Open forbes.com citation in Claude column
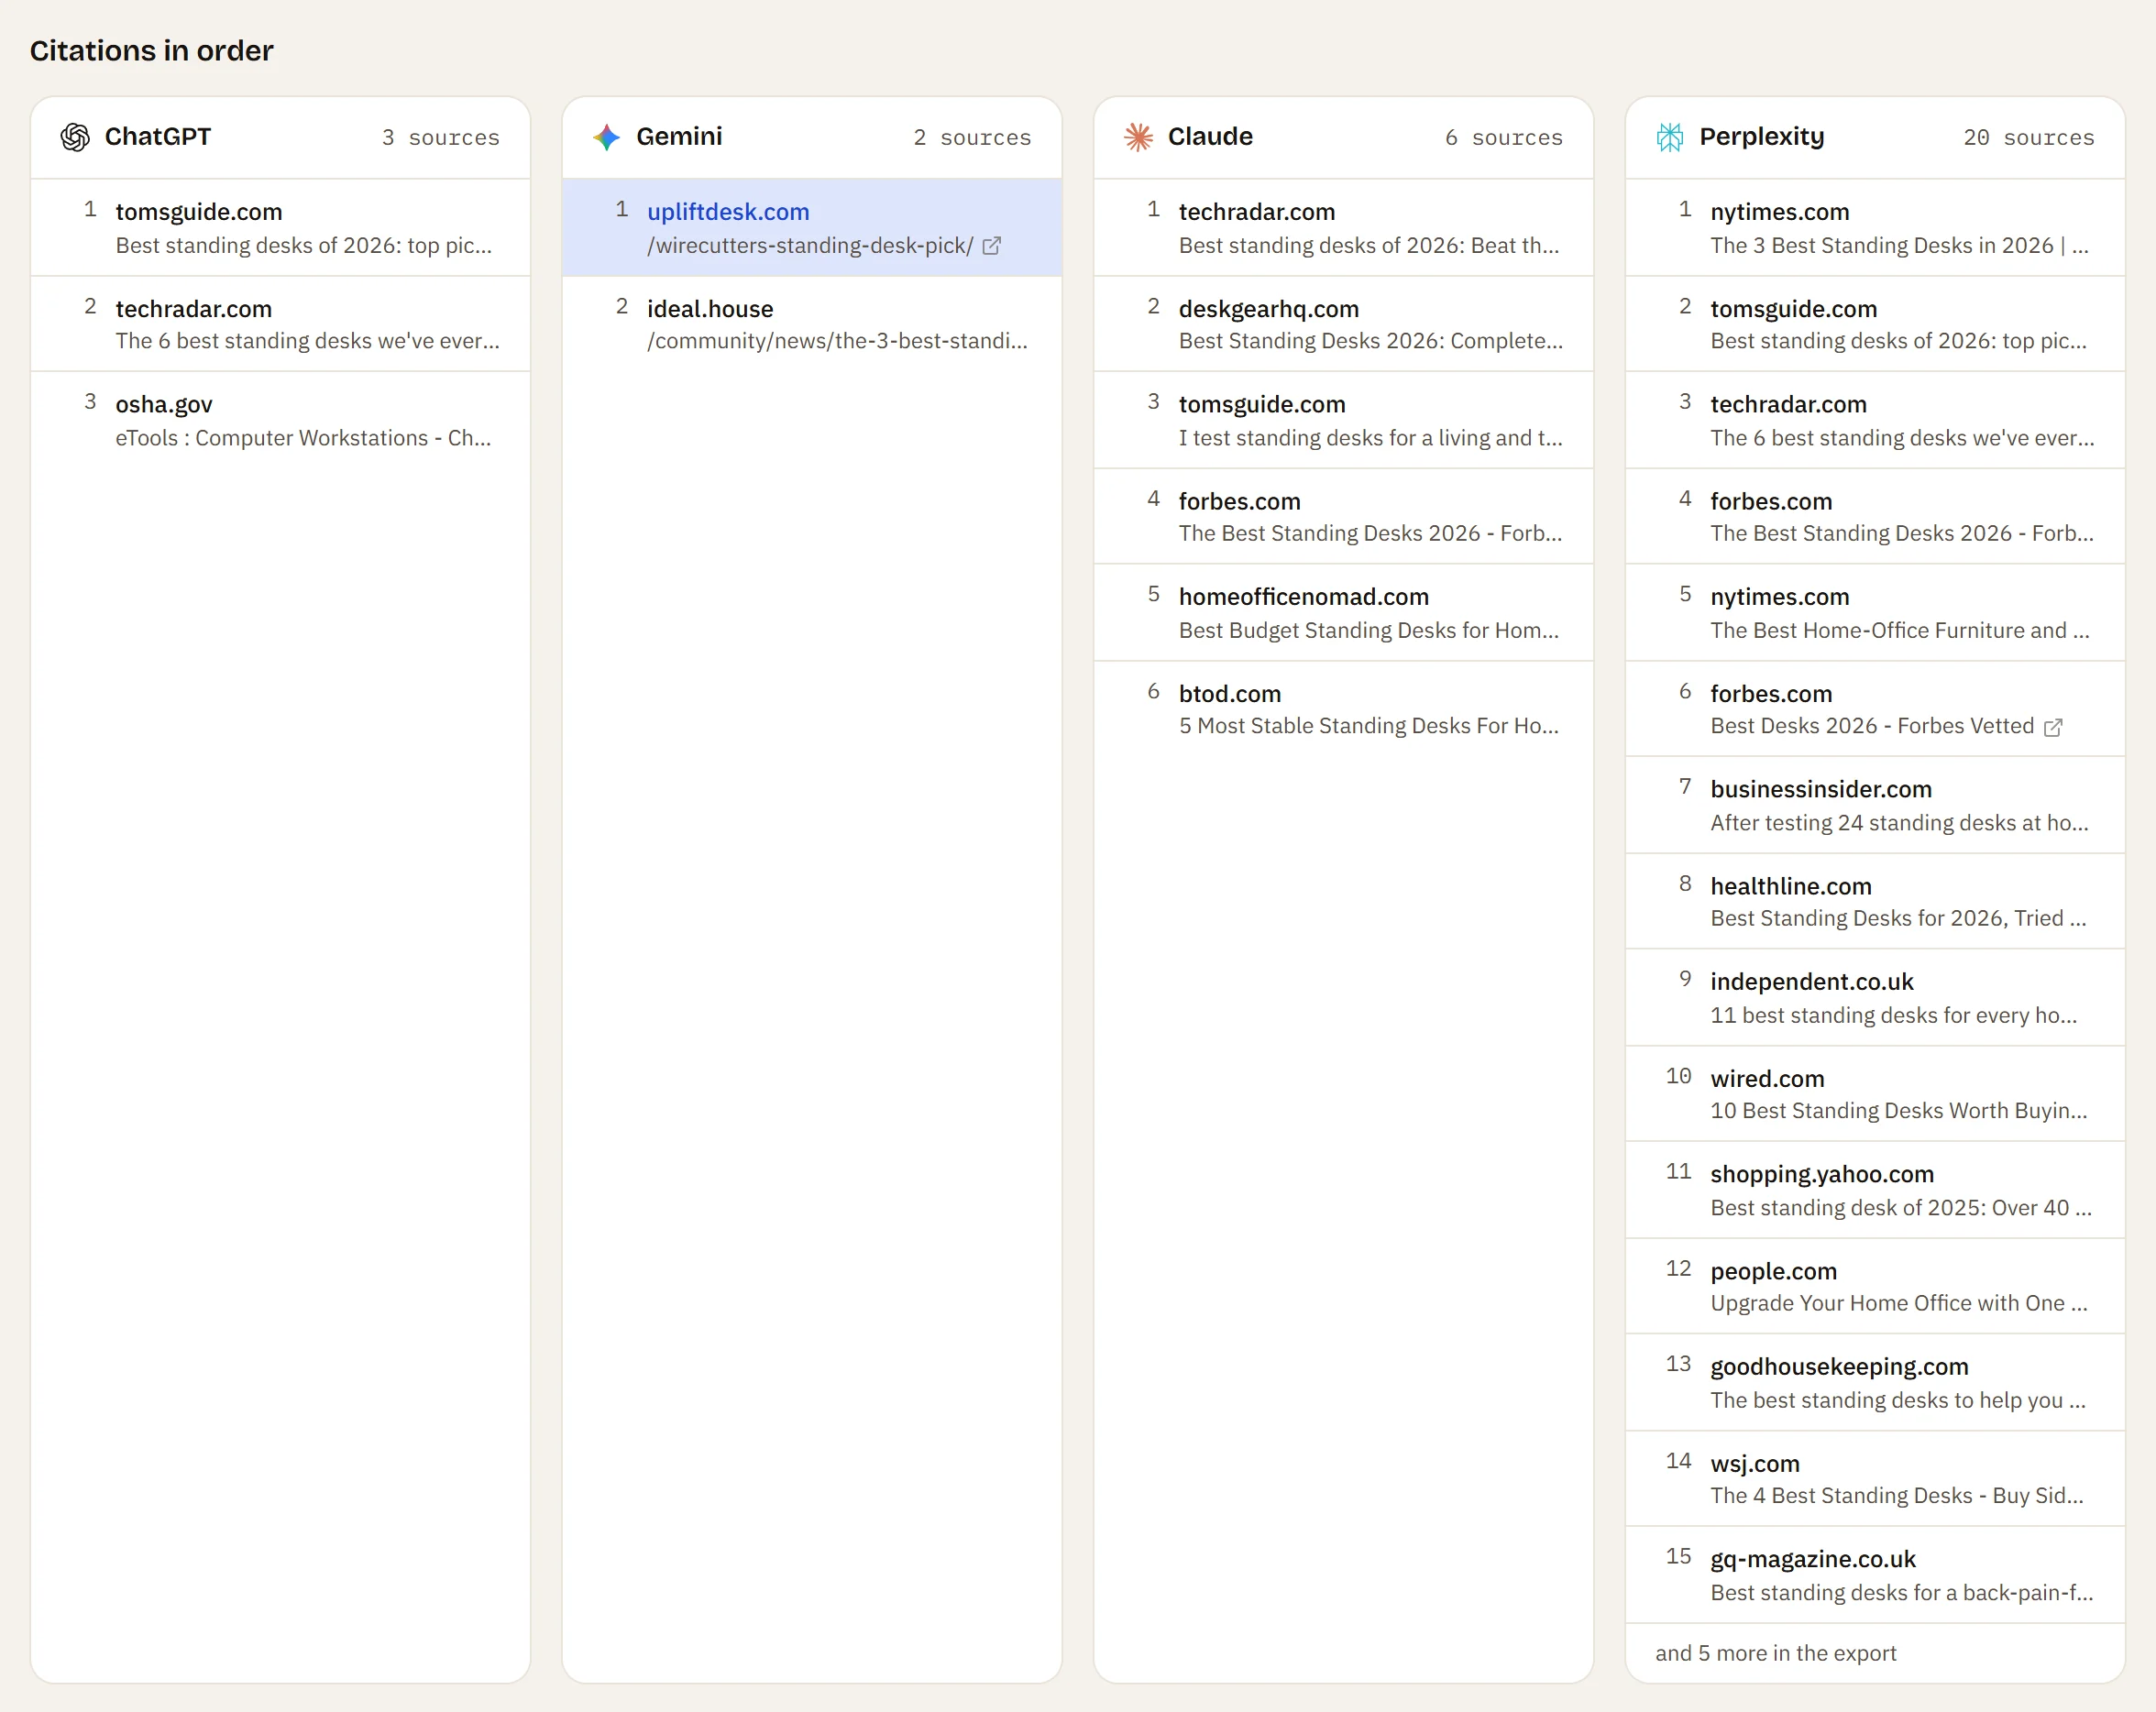Image resolution: width=2156 pixels, height=1712 pixels. [x=1343, y=517]
